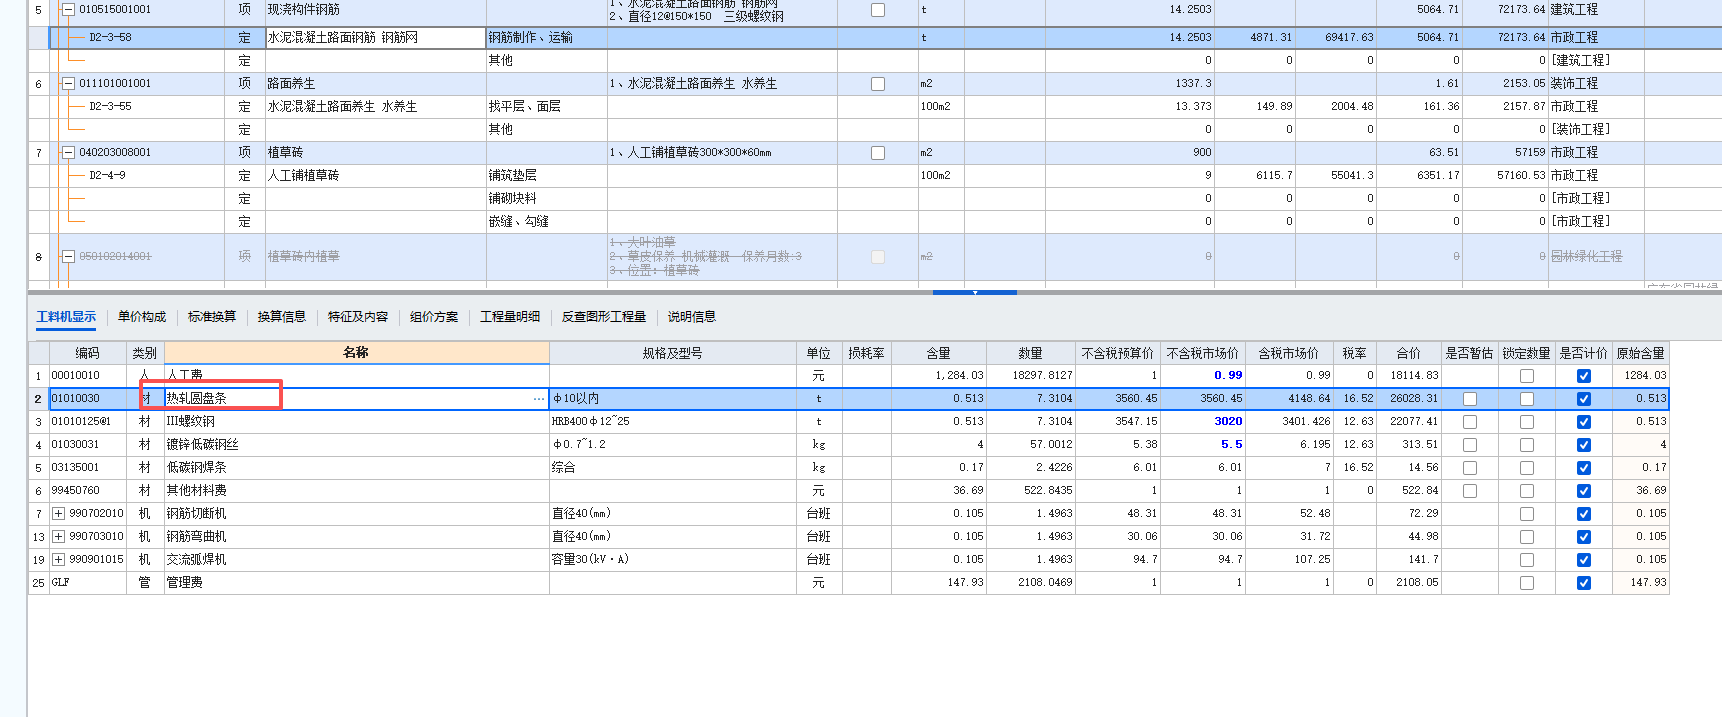Click the 水泥混凝土路面养生 水养生 name cell
The height and width of the screenshot is (717, 1722).
pos(375,107)
